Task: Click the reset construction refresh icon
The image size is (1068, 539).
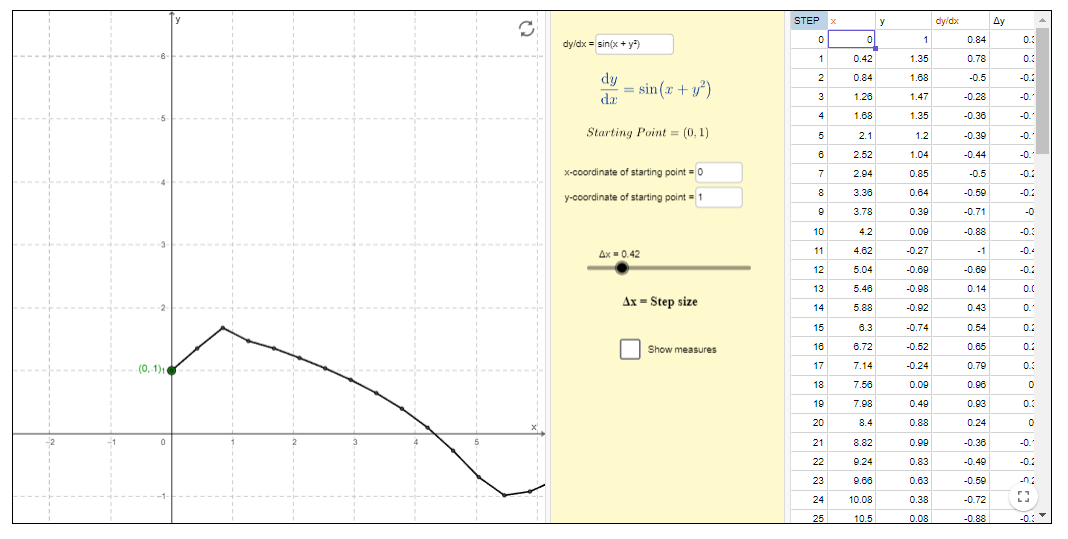Action: pos(526,29)
